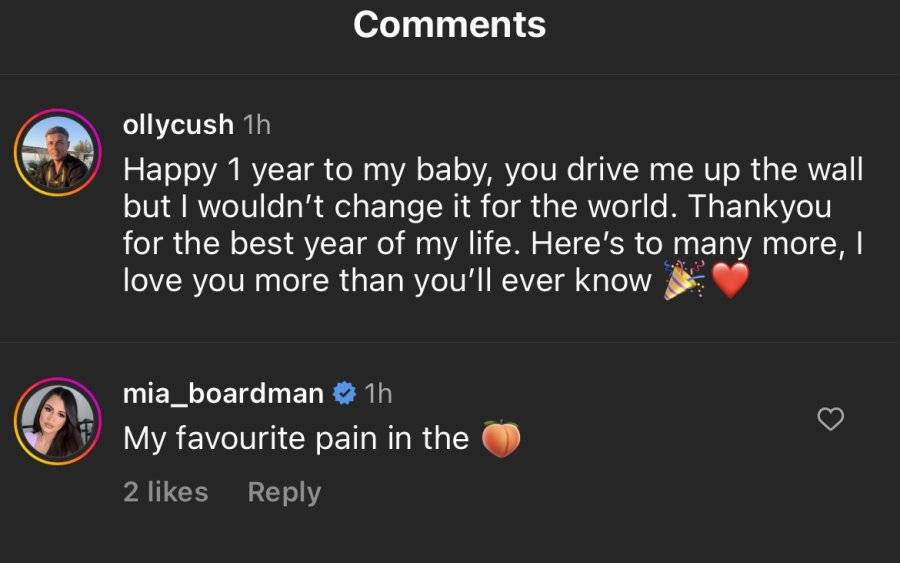
Task: Tap the word 'Thankyou' in the caption
Action: click(x=760, y=207)
